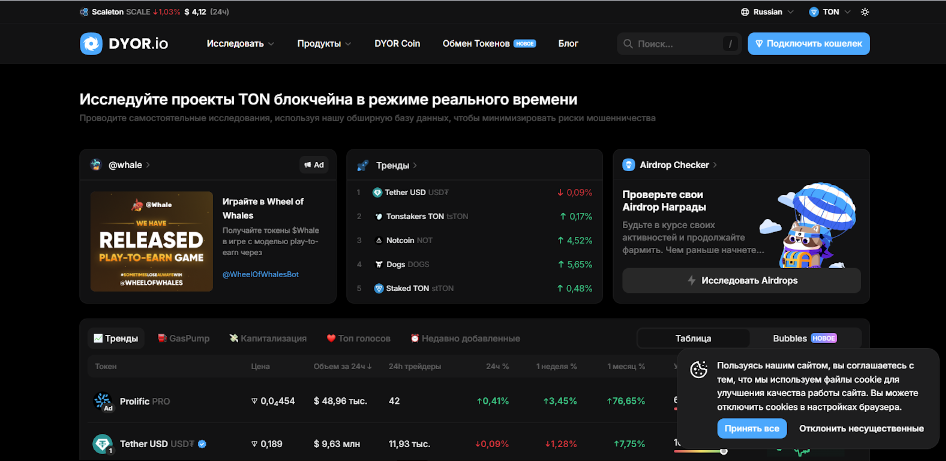Click the Dogs coin icon

tap(379, 264)
